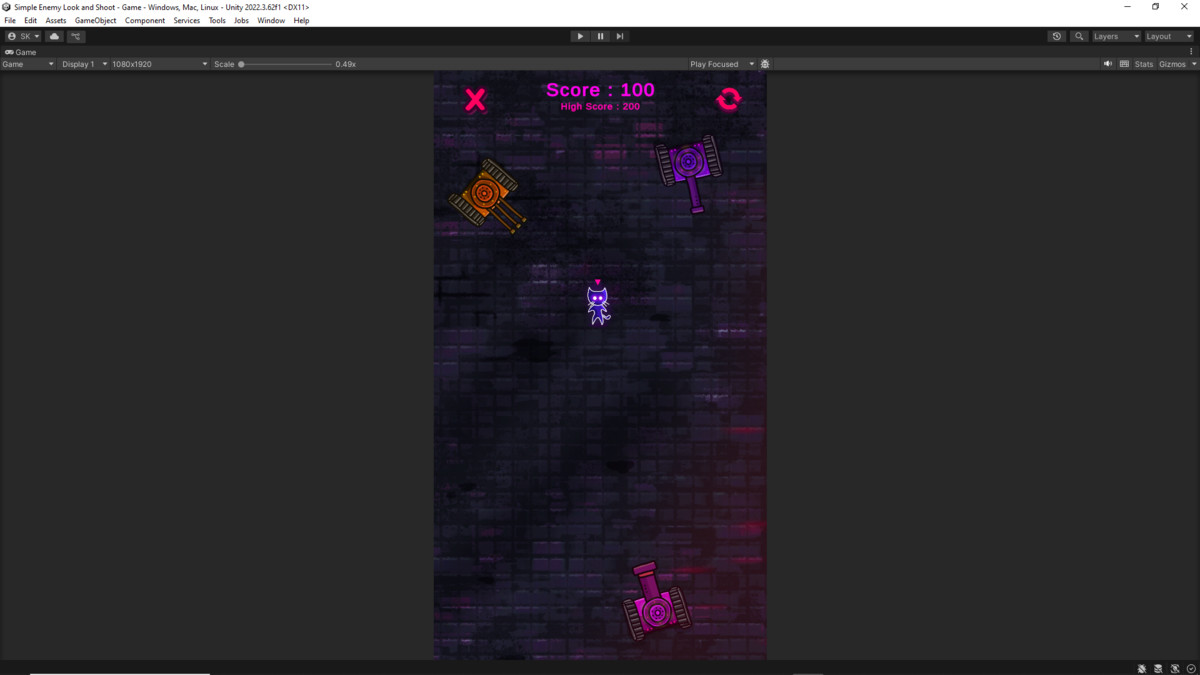Open Undo History with the history icon
This screenshot has height=675, width=1200.
tap(1057, 35)
